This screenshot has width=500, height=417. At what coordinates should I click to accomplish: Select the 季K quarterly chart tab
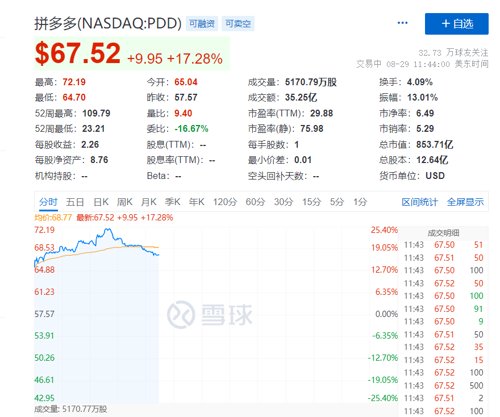point(172,202)
